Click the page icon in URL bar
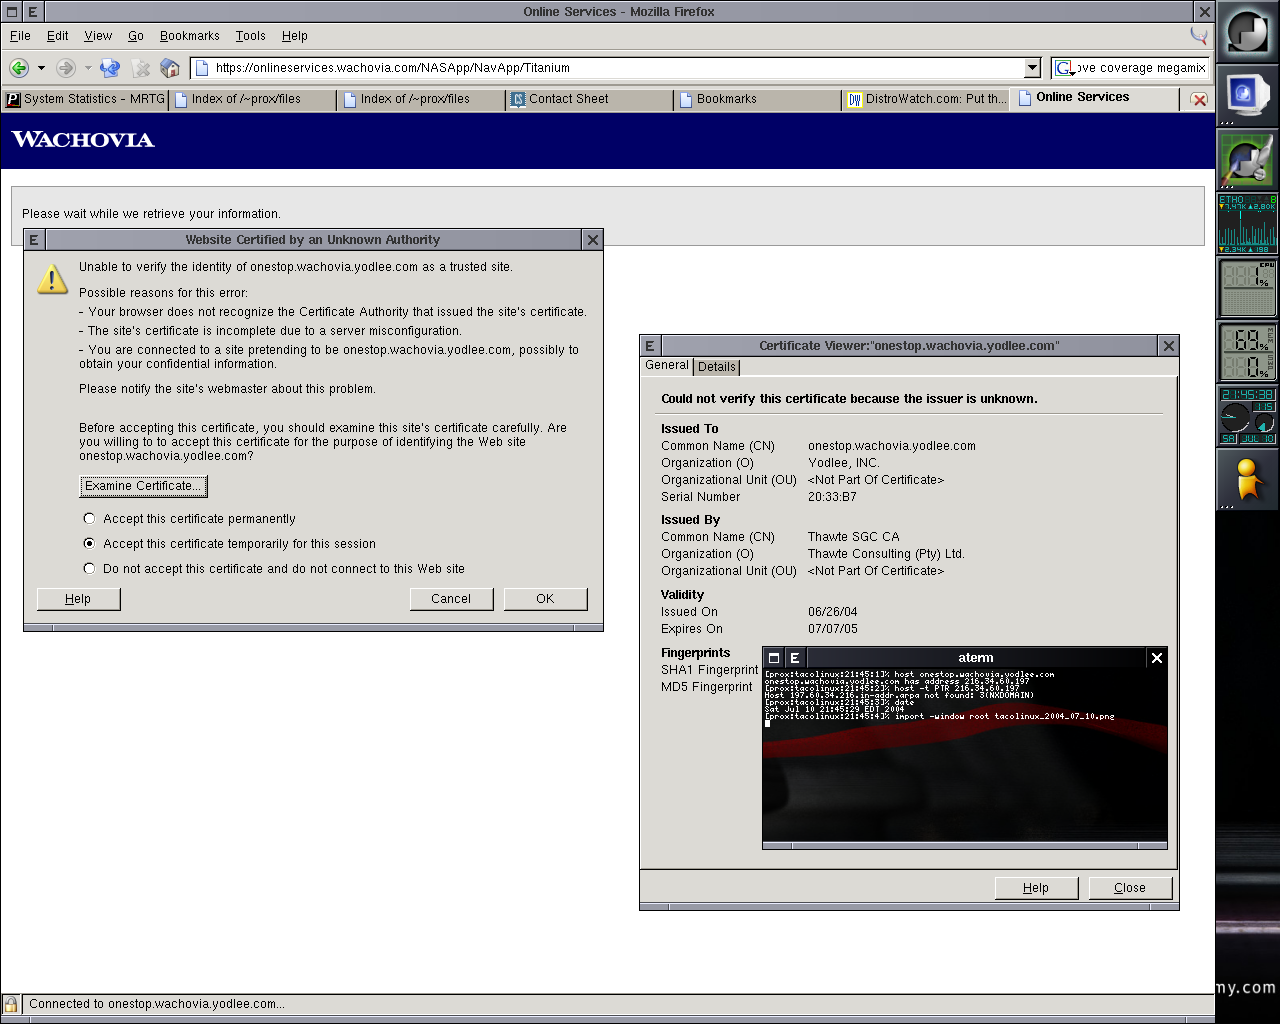The width and height of the screenshot is (1280, 1024). 202,68
